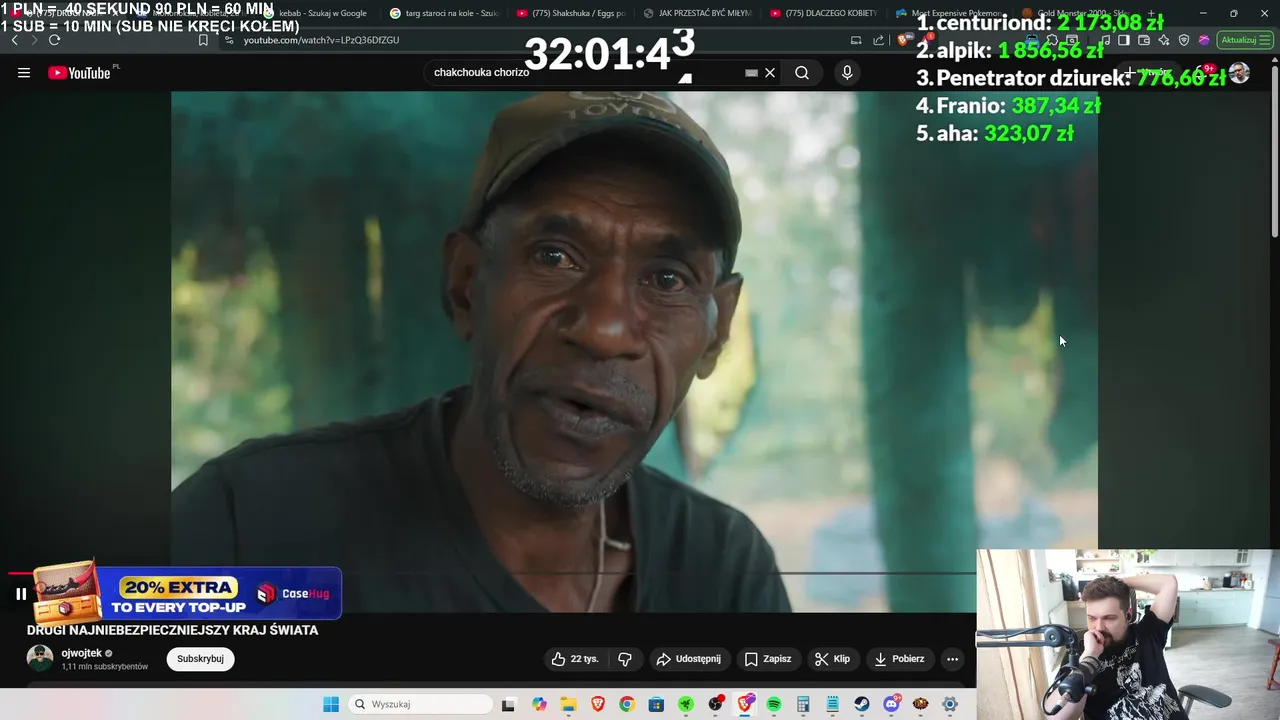Open ojwojtek channel name link
This screenshot has height=720, width=1280.
click(82, 653)
